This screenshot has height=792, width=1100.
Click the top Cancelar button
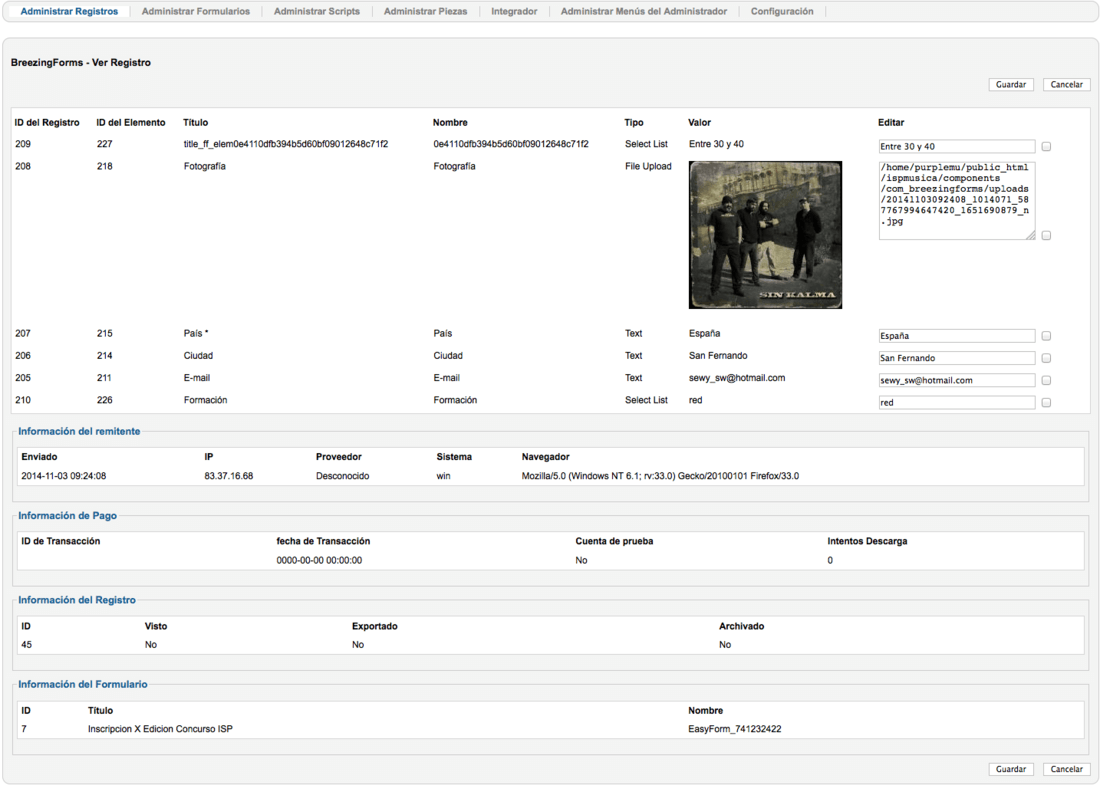[x=1066, y=84]
